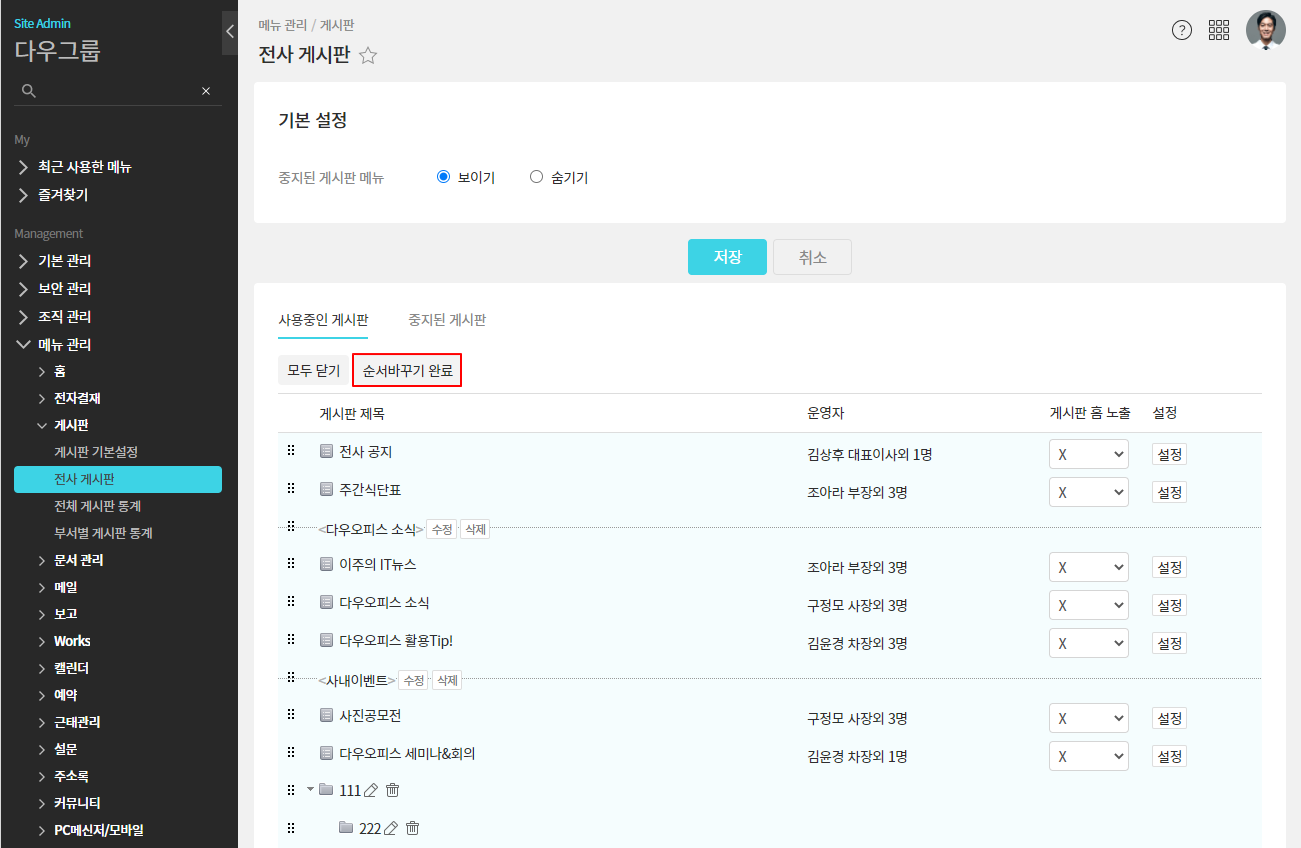Click the 순서바꾸기 완료 button
Image resolution: width=1301 pixels, height=848 pixels.
tap(407, 370)
